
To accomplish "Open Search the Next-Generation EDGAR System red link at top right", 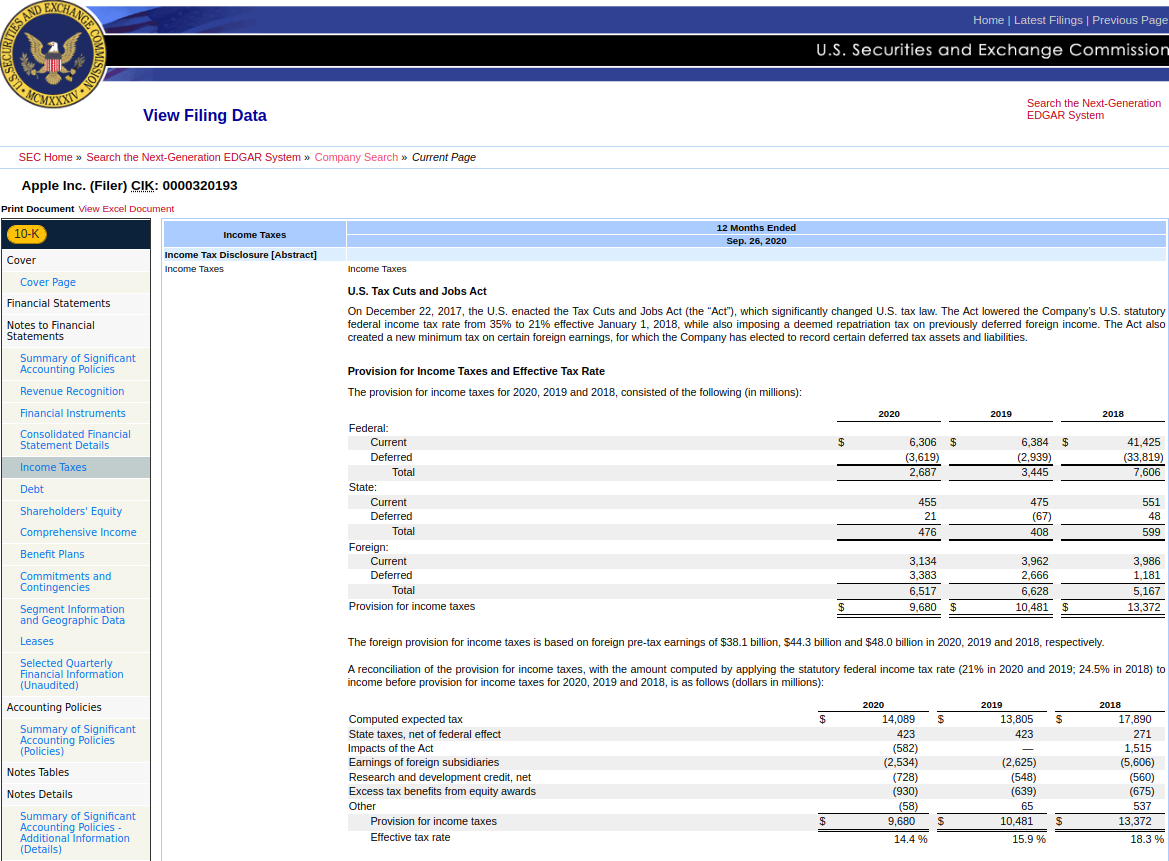I will tap(1093, 109).
